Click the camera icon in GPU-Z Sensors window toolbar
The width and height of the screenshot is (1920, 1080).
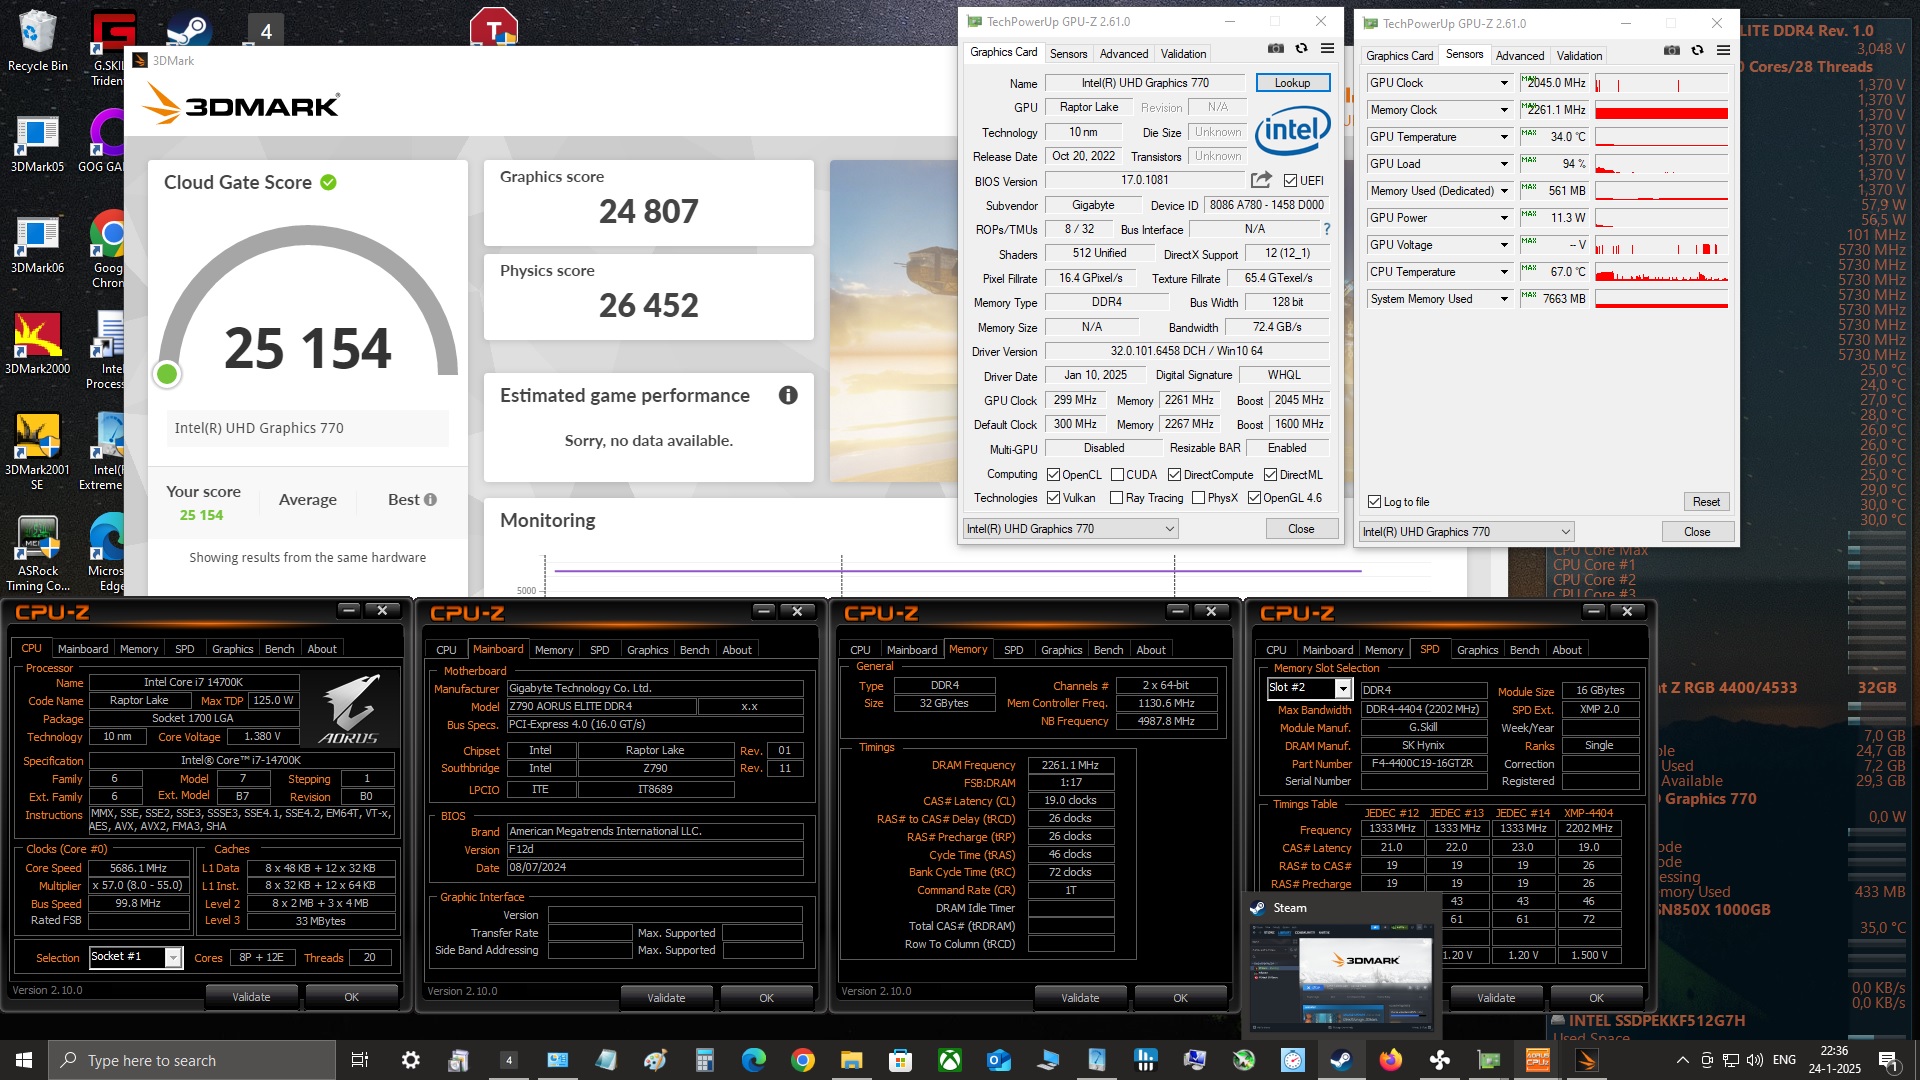coord(1672,50)
